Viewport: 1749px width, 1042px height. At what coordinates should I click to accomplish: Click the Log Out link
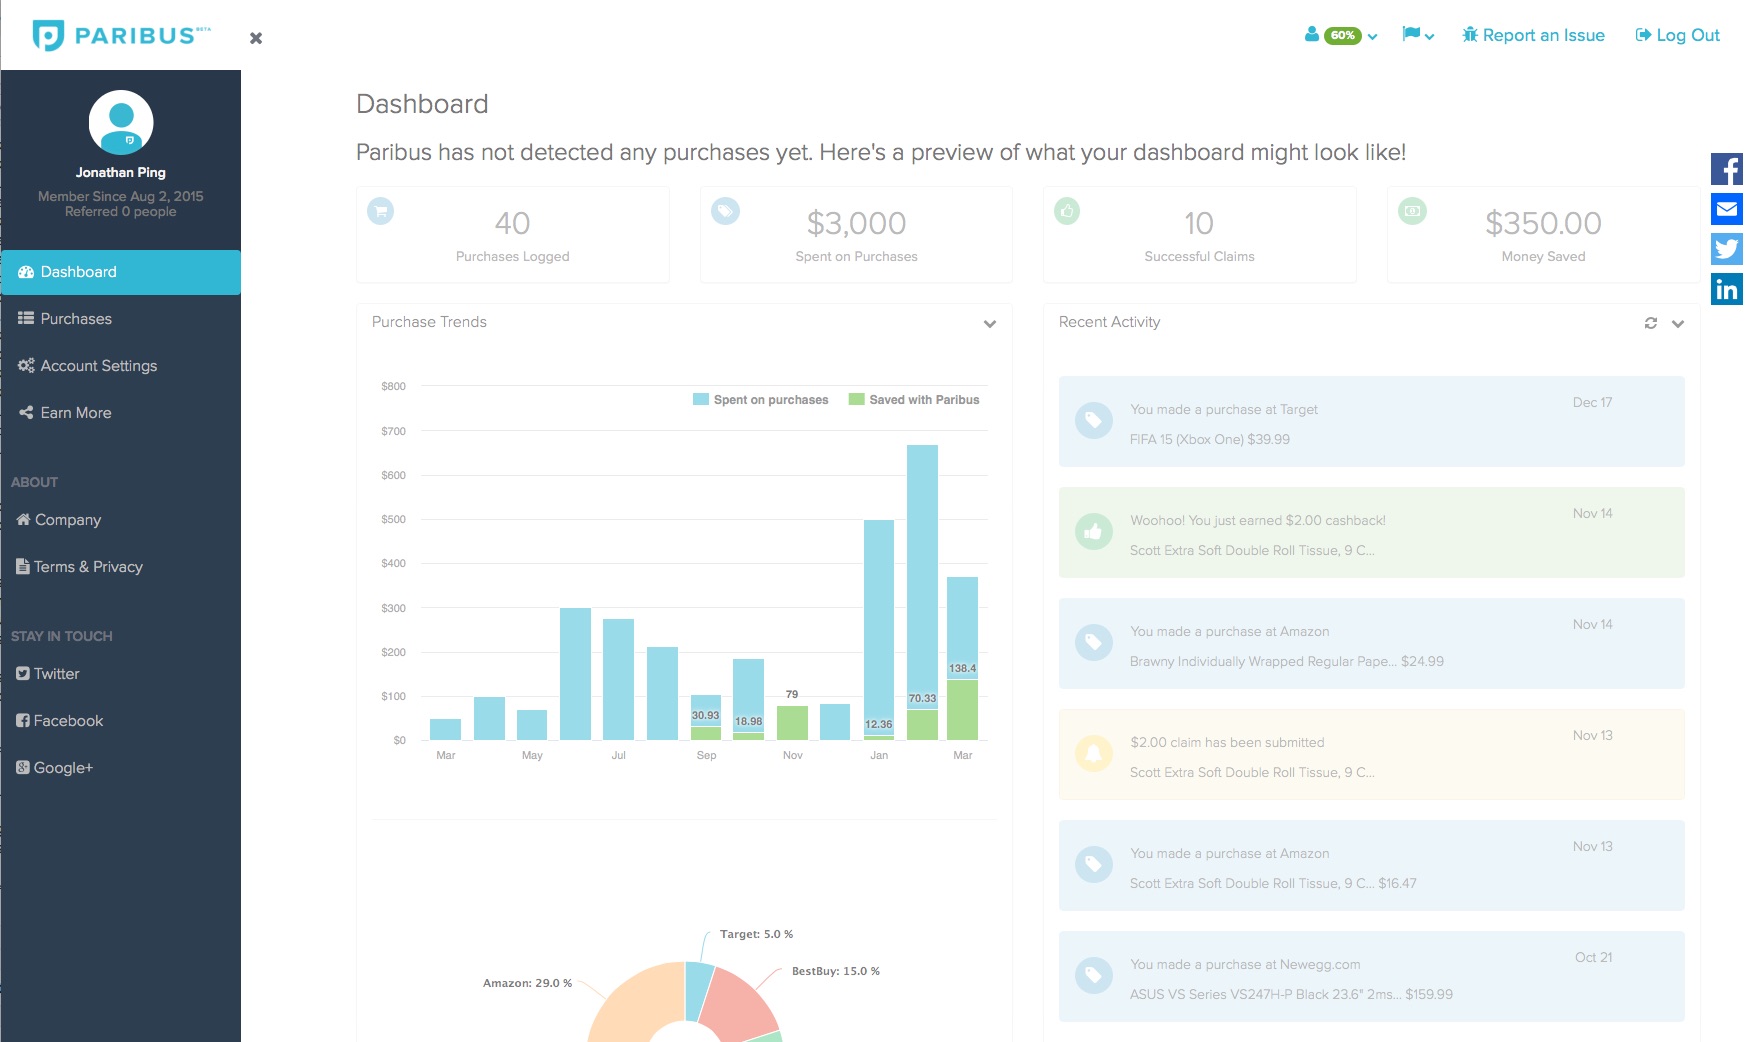(x=1677, y=35)
